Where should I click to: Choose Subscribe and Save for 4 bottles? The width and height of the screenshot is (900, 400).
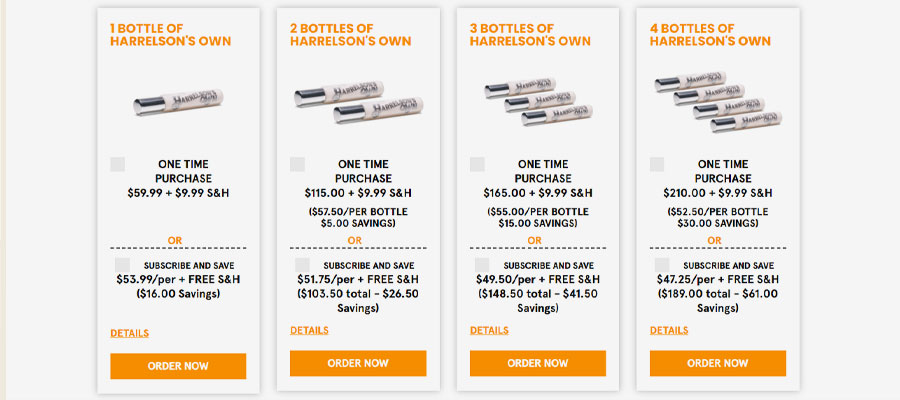click(x=662, y=265)
